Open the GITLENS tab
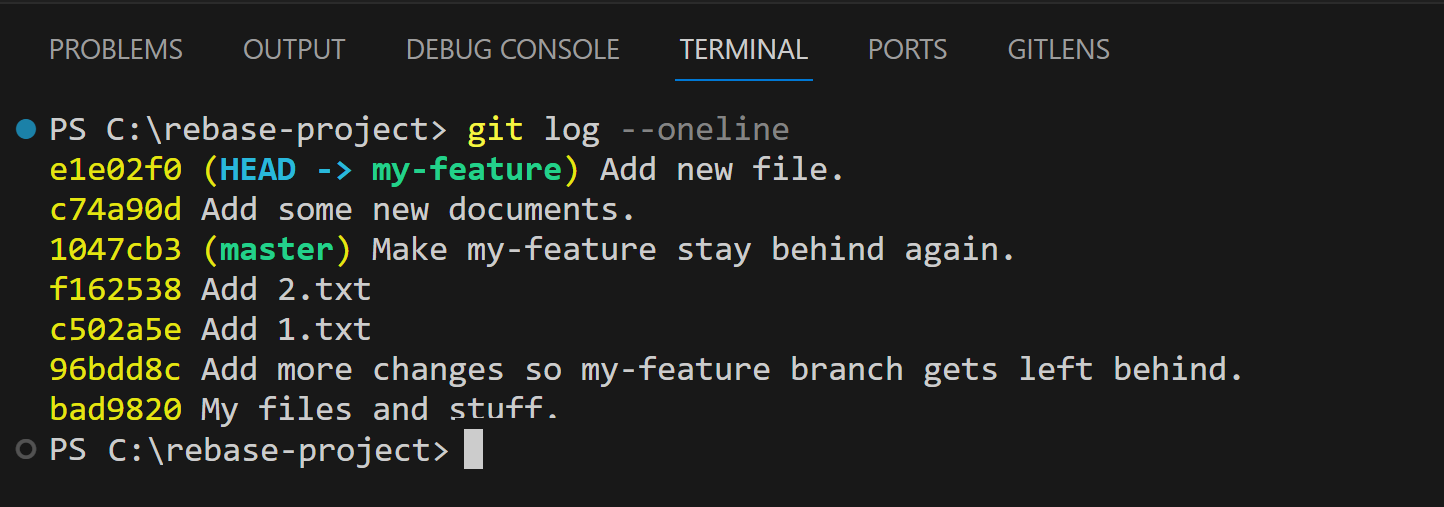This screenshot has height=507, width=1444. 1058,49
